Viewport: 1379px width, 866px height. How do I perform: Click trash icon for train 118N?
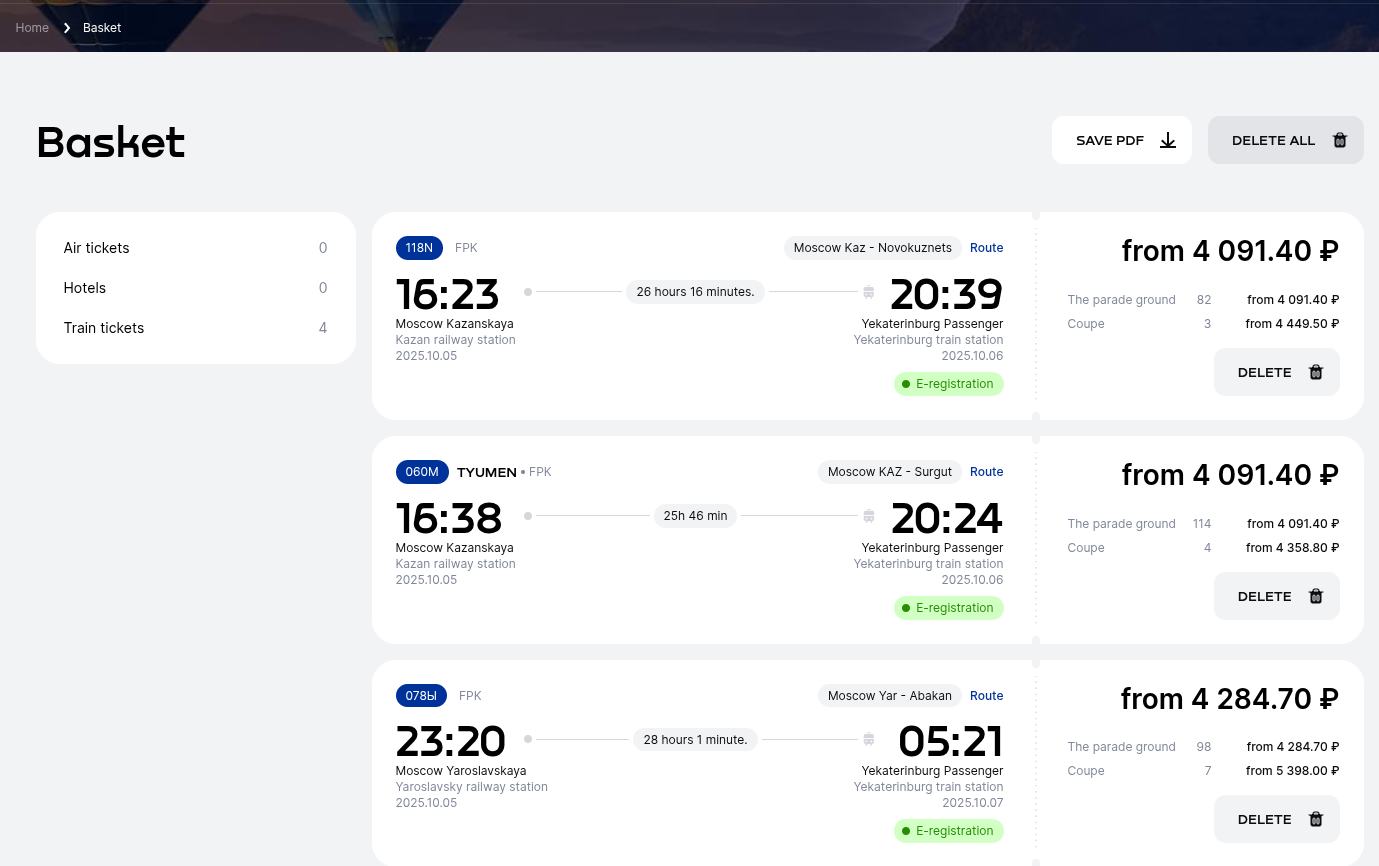pos(1316,372)
